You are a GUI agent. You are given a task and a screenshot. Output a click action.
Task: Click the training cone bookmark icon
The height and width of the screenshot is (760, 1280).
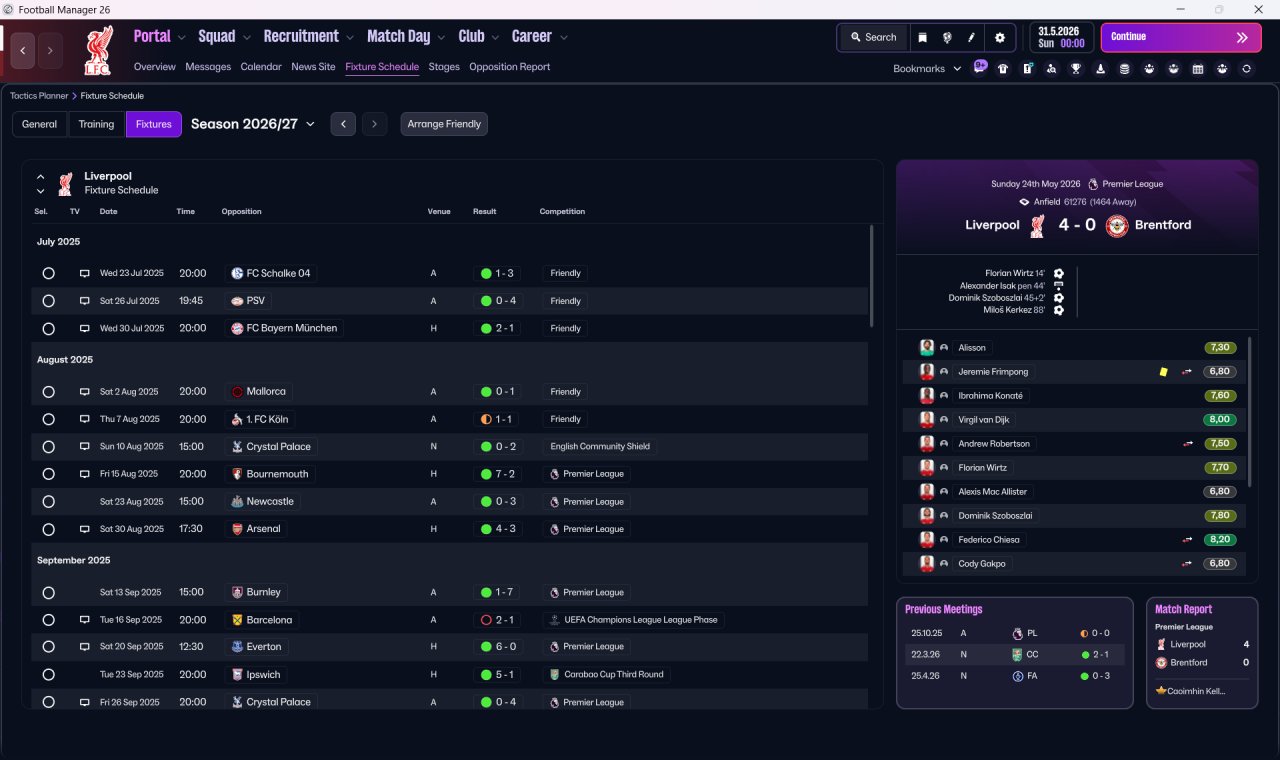1101,69
